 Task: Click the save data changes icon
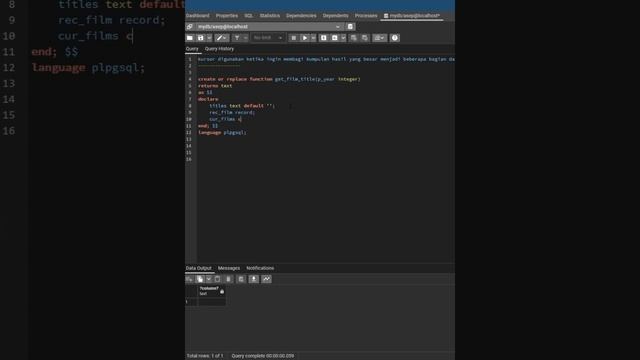241,279
